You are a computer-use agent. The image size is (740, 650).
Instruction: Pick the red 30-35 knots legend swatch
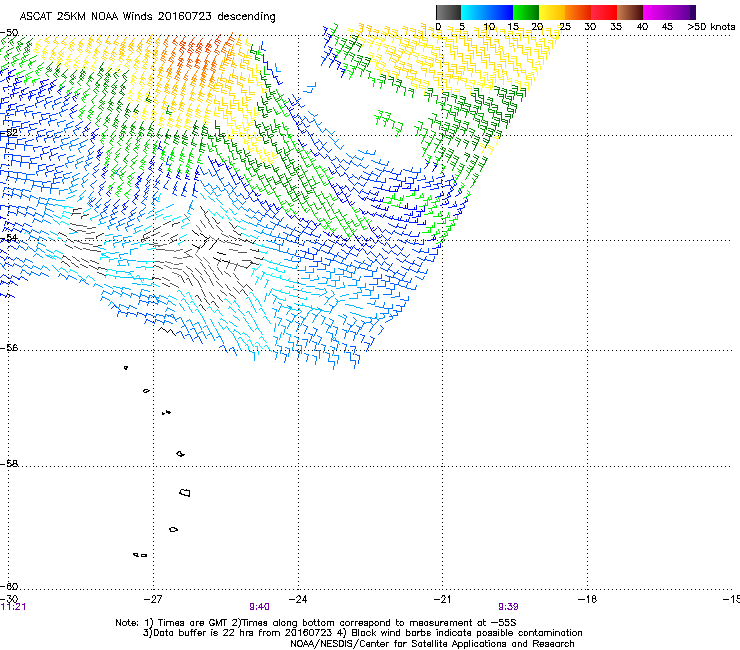[x=604, y=12]
